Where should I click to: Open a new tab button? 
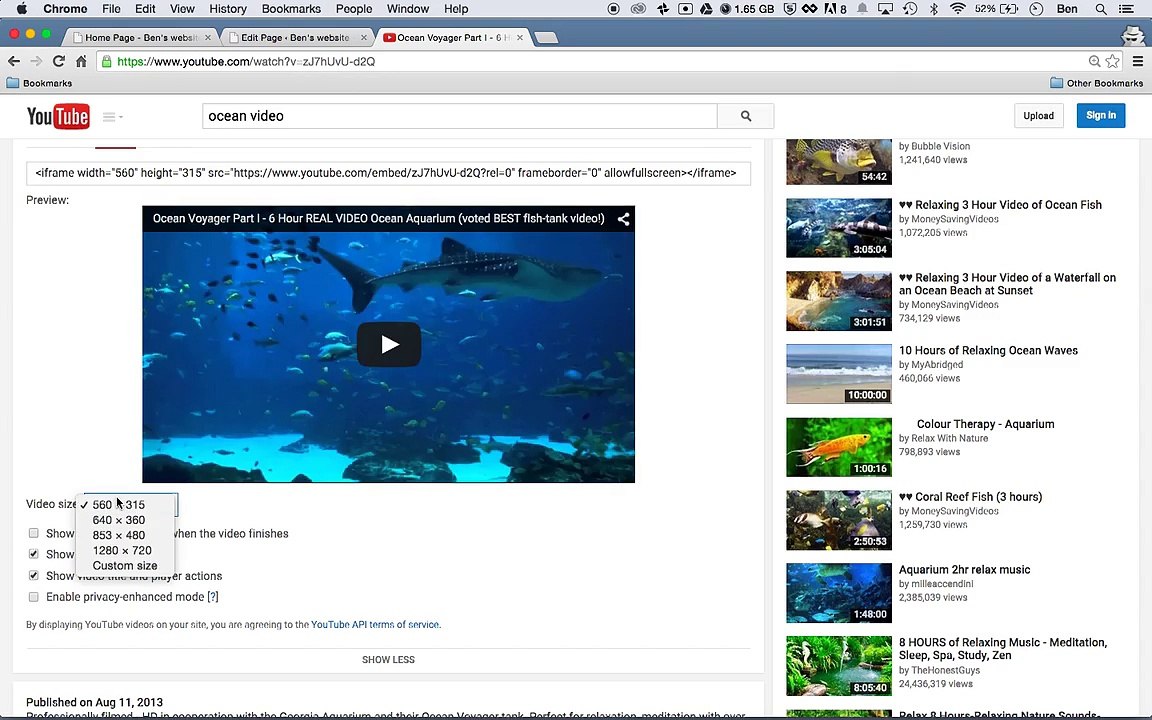pyautogui.click(x=546, y=37)
